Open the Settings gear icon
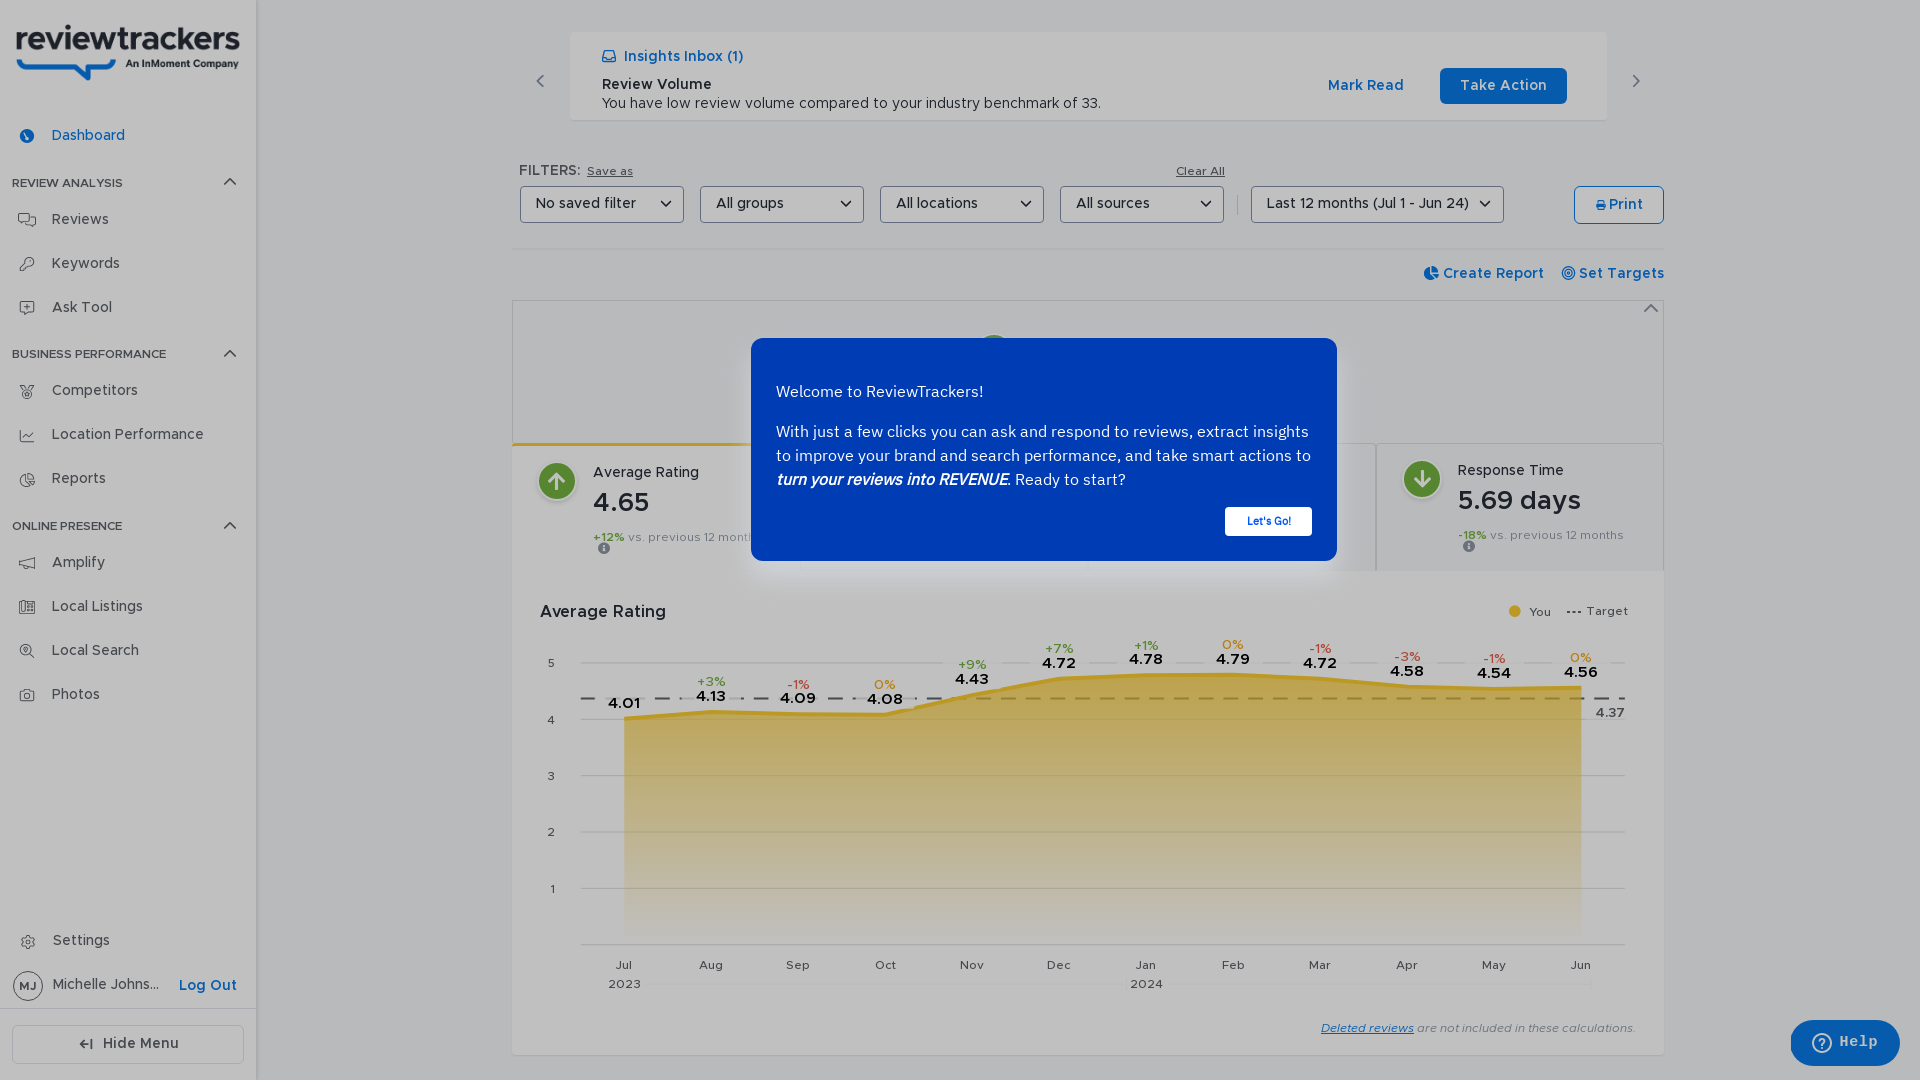Viewport: 1920px width, 1080px height. 28,942
